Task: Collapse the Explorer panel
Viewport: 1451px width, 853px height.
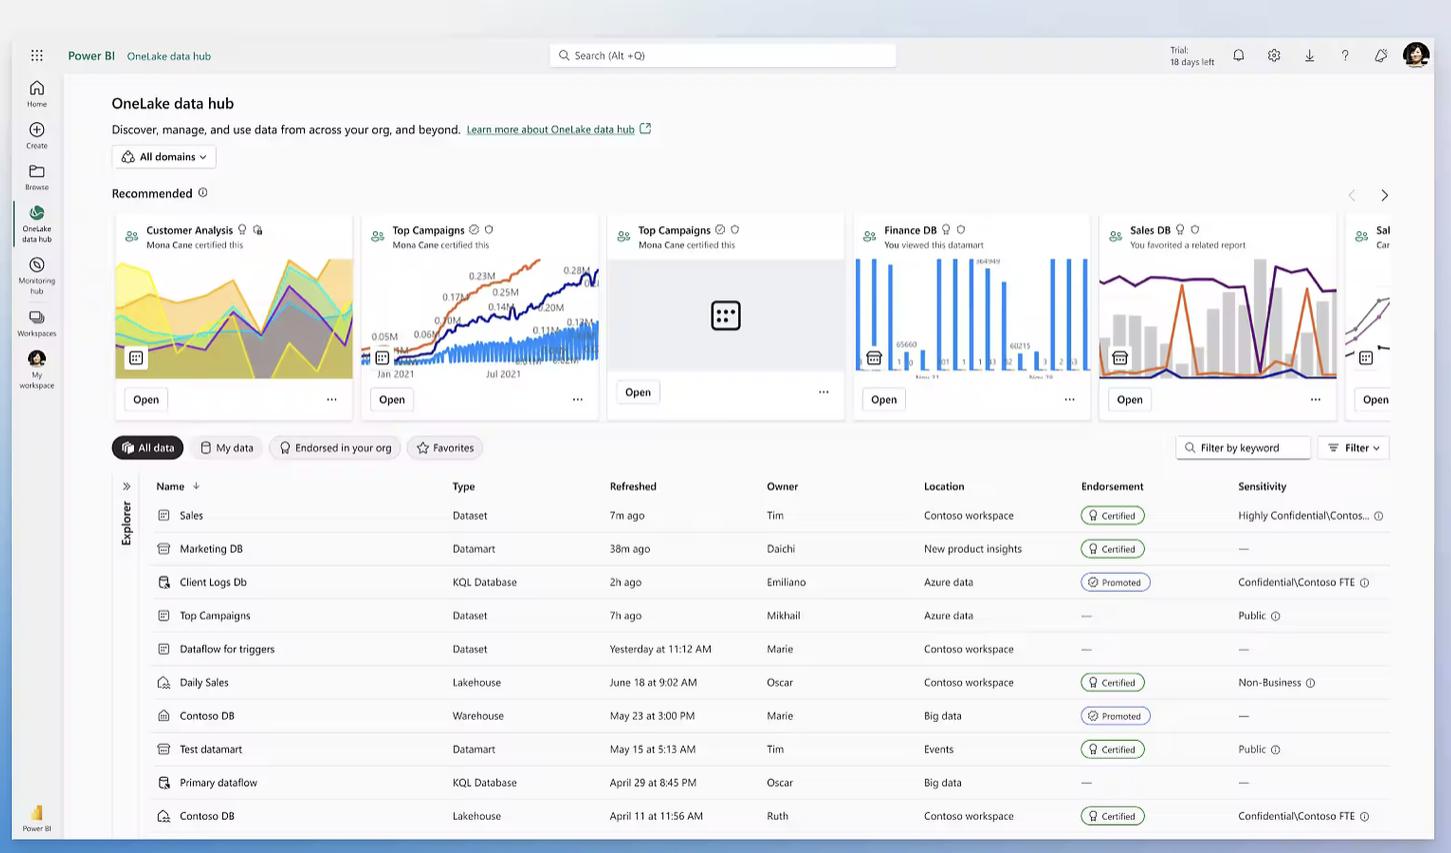Action: tap(126, 485)
